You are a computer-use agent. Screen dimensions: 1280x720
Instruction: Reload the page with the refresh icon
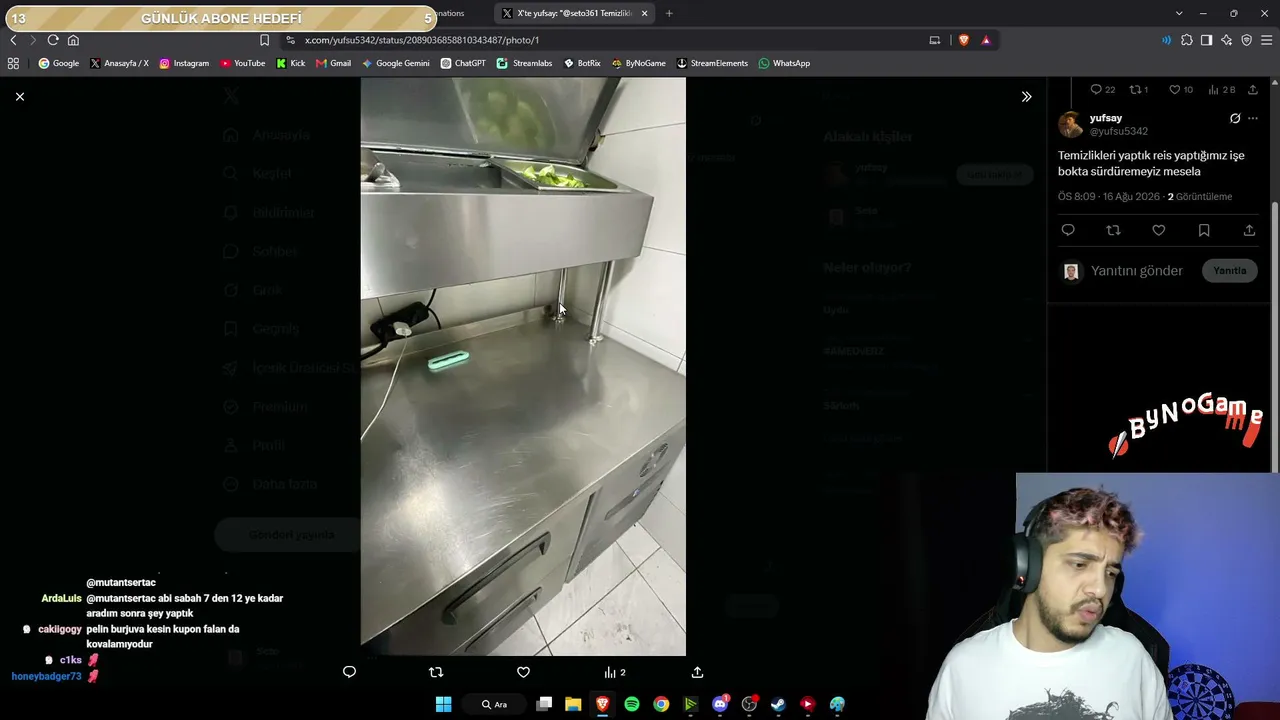click(x=53, y=40)
